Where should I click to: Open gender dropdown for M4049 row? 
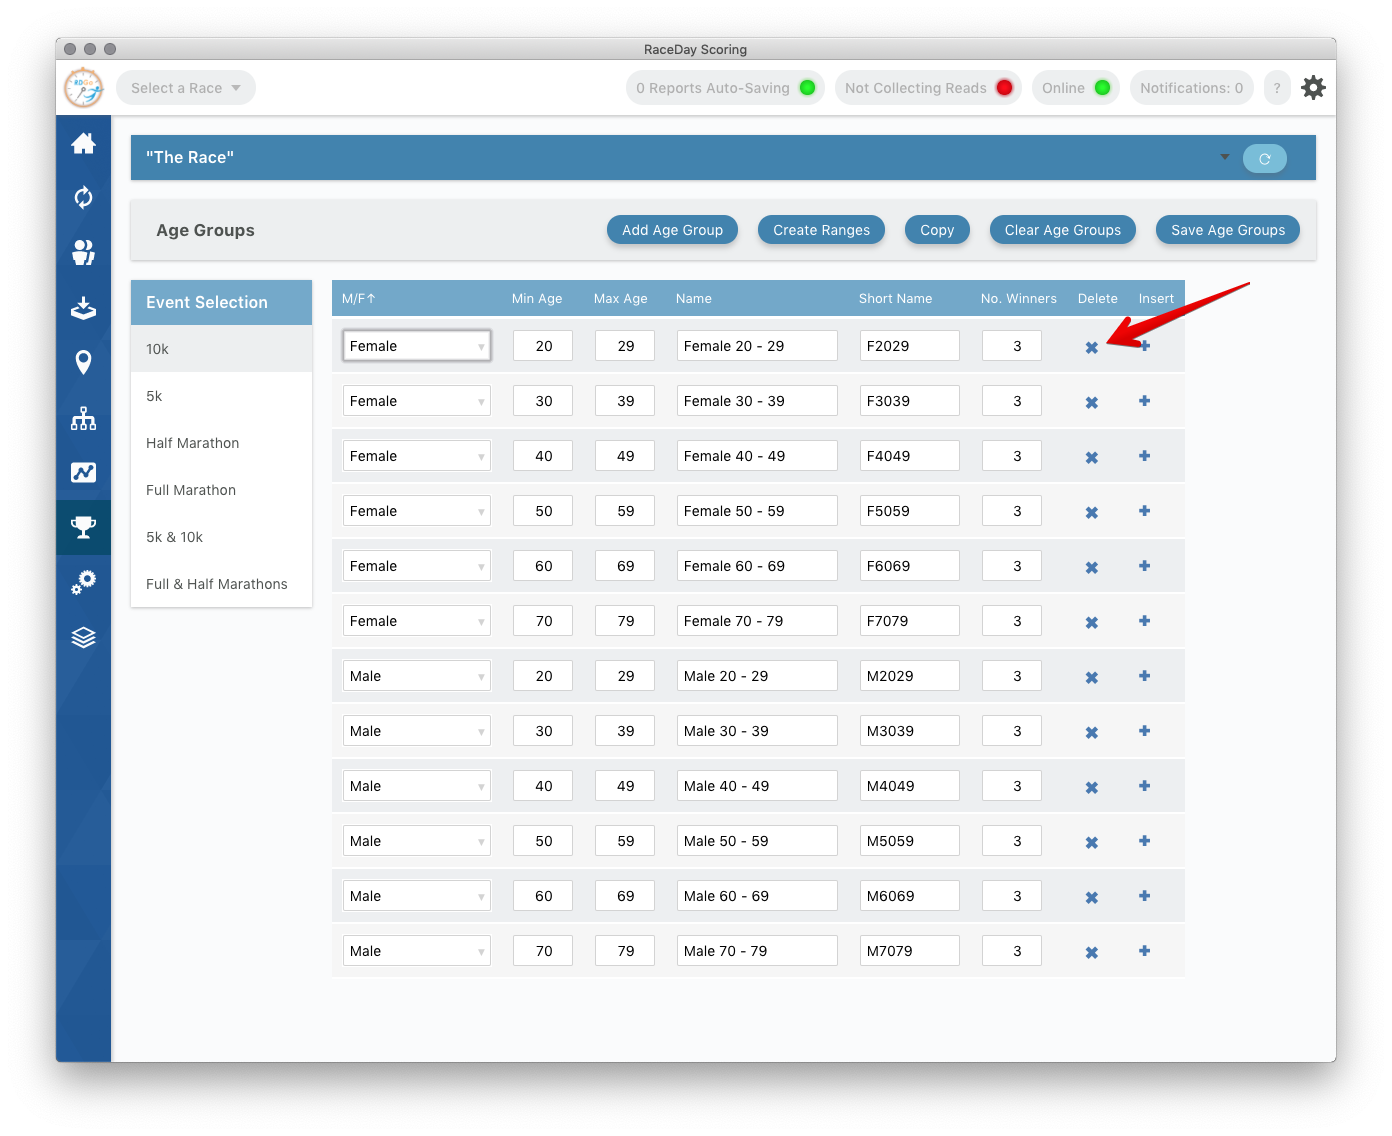[x=417, y=786]
